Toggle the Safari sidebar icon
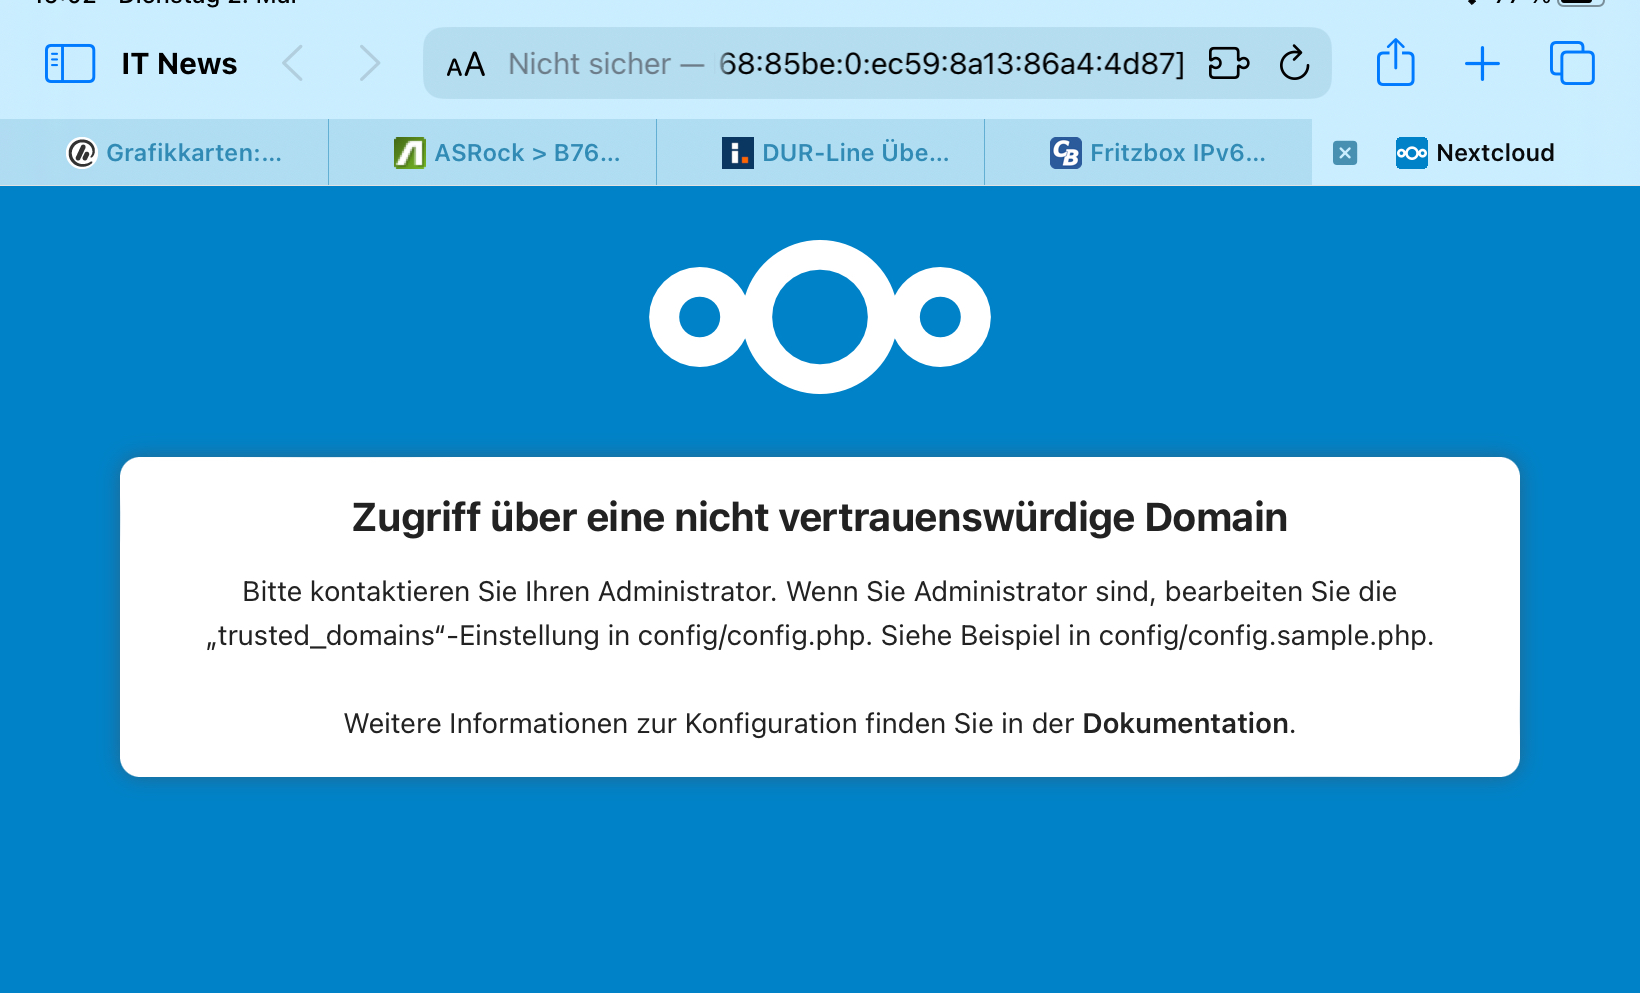The image size is (1640, 993). click(x=70, y=64)
